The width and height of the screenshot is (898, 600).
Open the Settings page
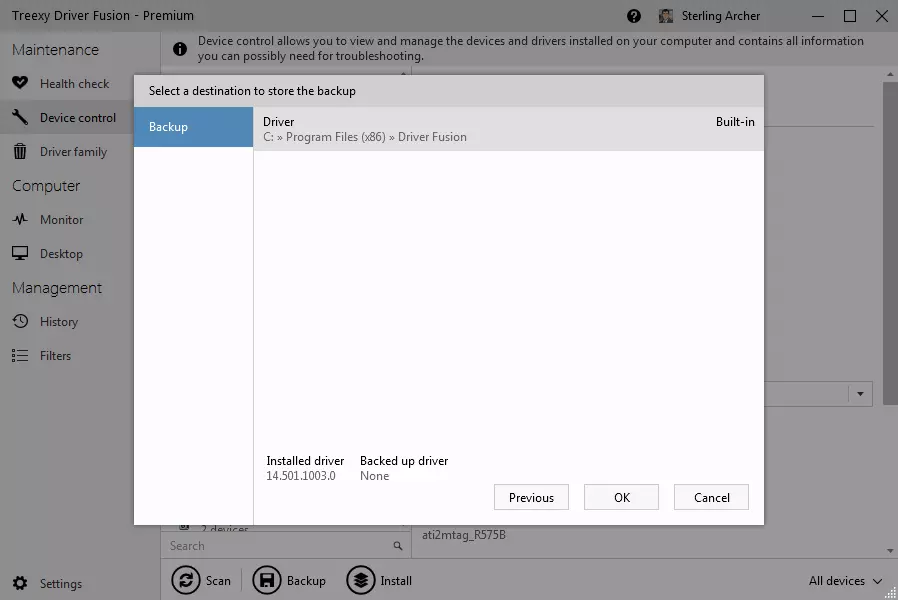[61, 583]
